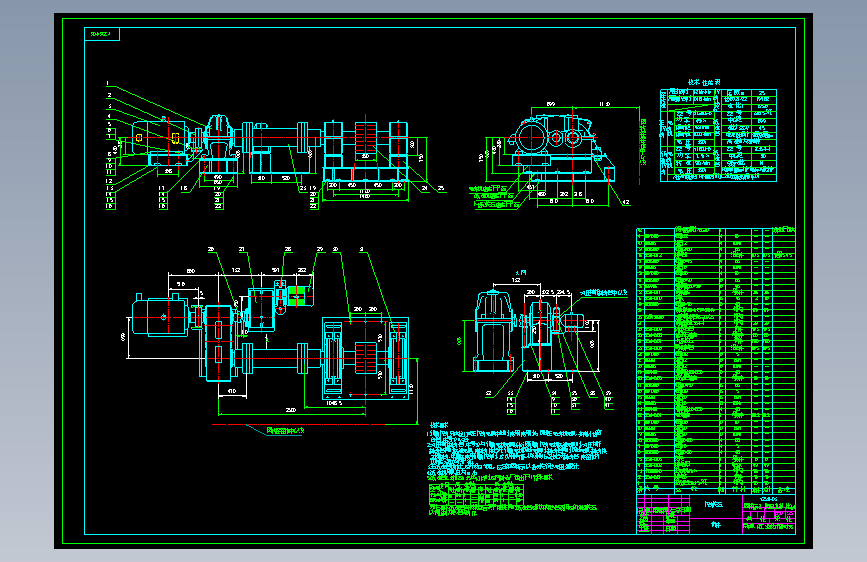The width and height of the screenshot is (867, 562).
Task: Select the 410 dimension in the plan view
Action: click(x=232, y=391)
